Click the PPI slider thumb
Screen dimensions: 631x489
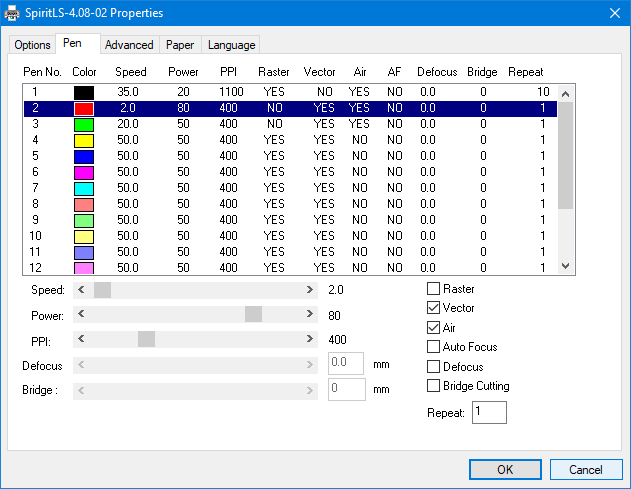[146, 339]
